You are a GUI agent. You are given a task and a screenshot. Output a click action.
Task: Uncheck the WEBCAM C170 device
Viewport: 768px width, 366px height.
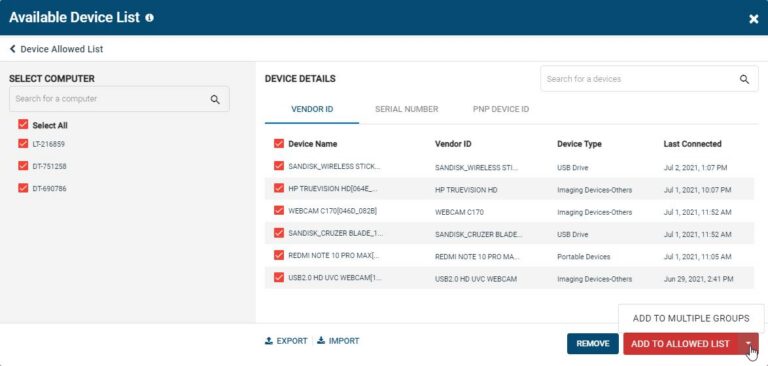pos(279,210)
